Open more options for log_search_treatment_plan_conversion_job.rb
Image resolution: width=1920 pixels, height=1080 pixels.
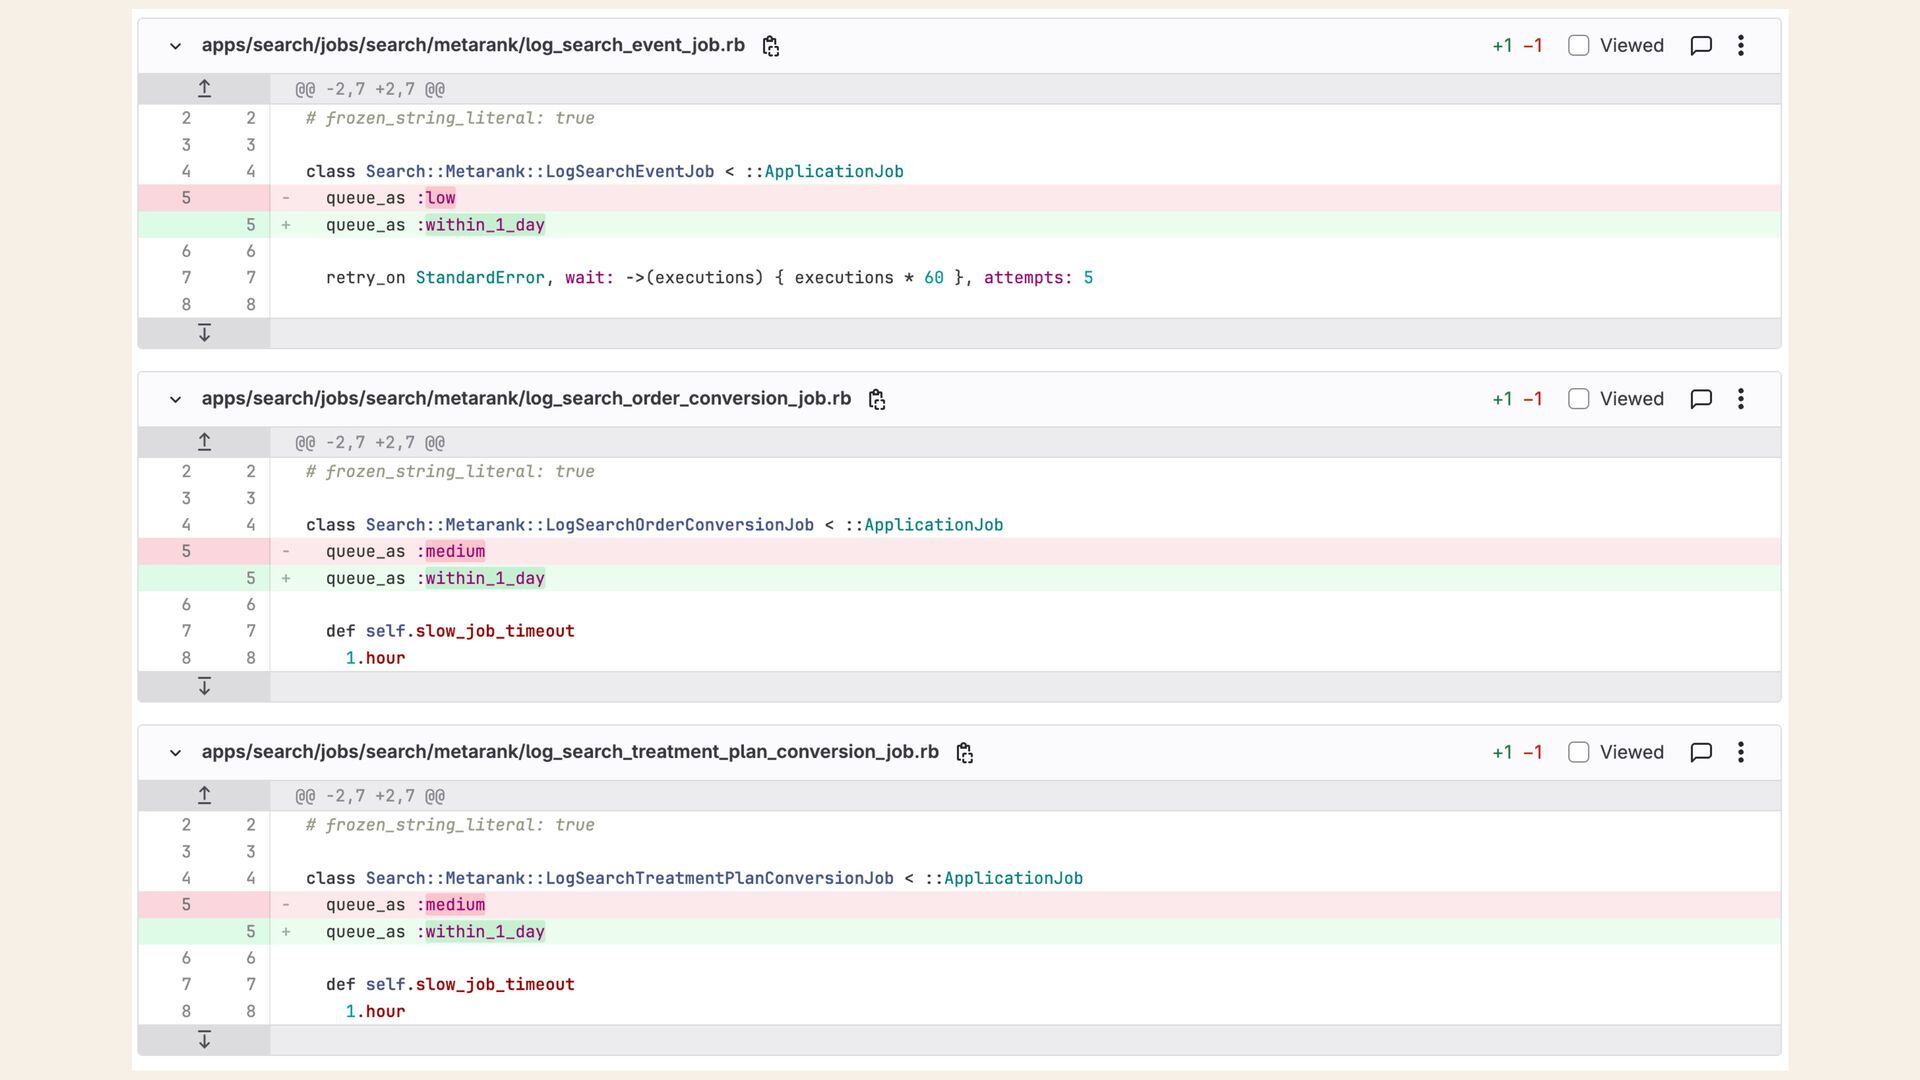click(1741, 752)
